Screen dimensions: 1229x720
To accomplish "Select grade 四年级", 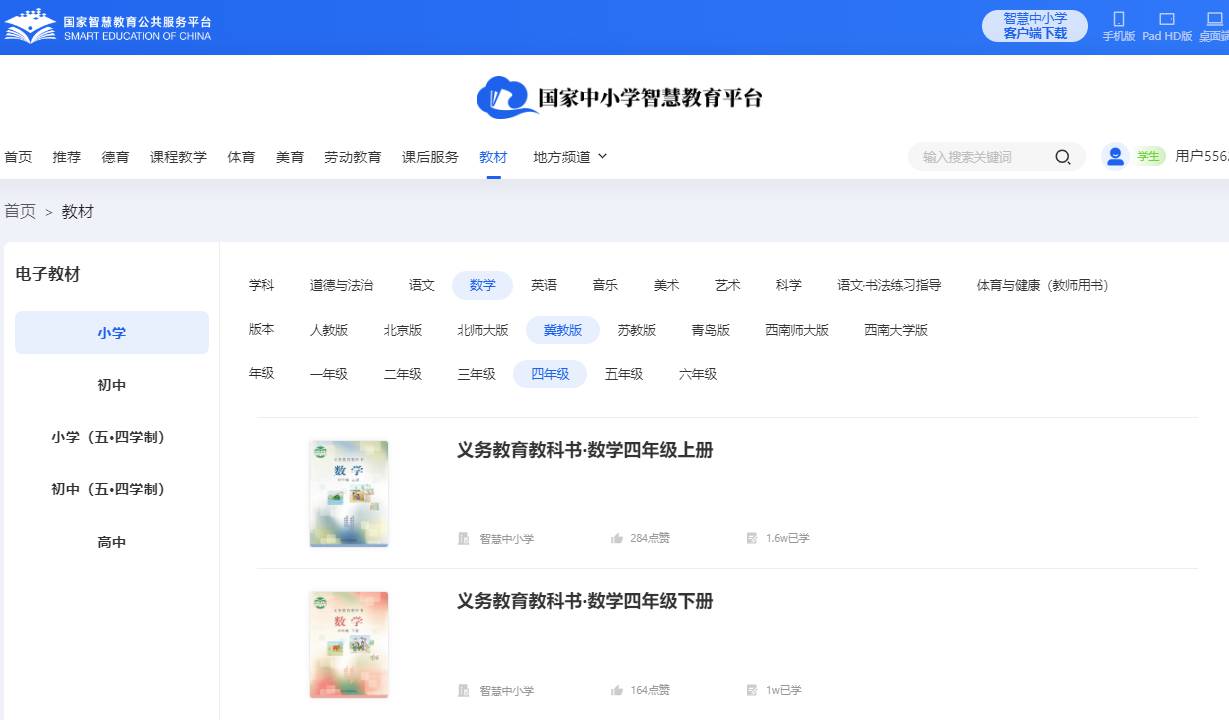I will pyautogui.click(x=550, y=374).
